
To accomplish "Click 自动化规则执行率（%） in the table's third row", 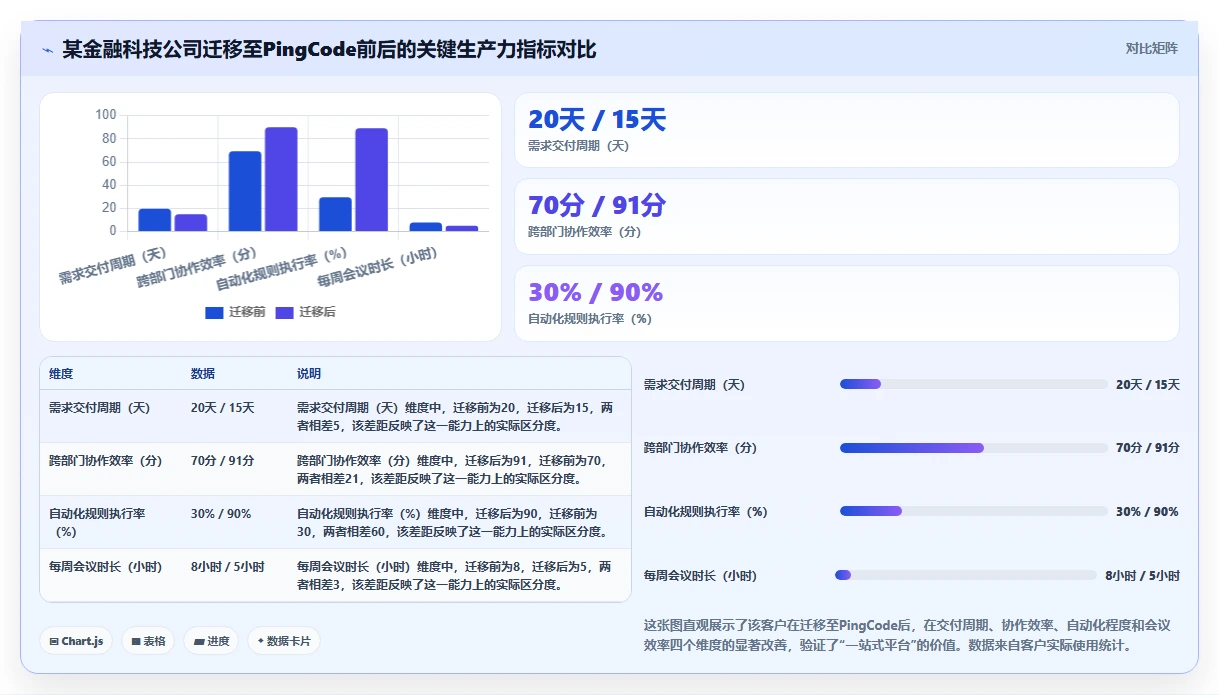I will pyautogui.click(x=97, y=523).
